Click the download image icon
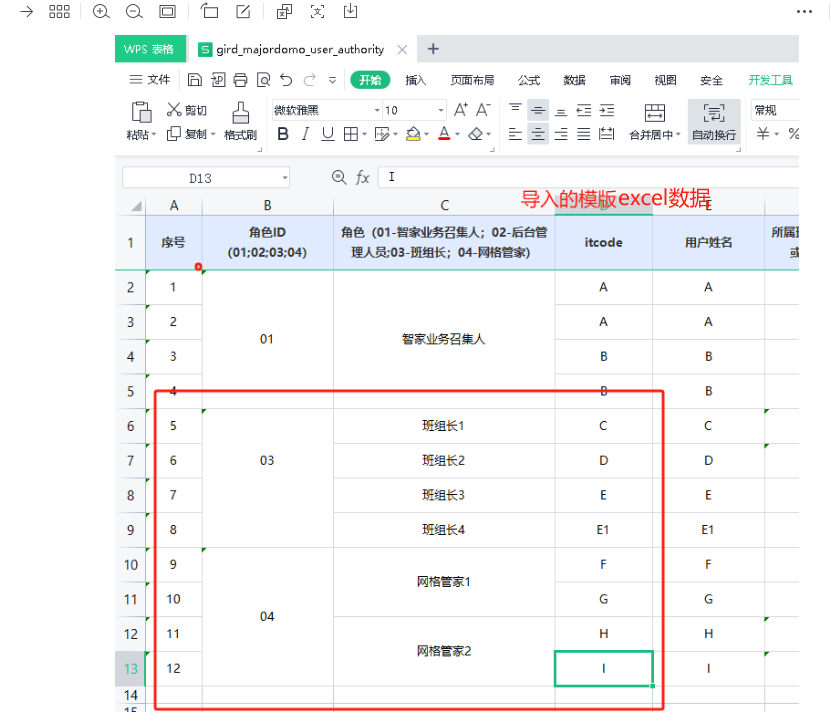The height and width of the screenshot is (712, 831). click(x=350, y=11)
